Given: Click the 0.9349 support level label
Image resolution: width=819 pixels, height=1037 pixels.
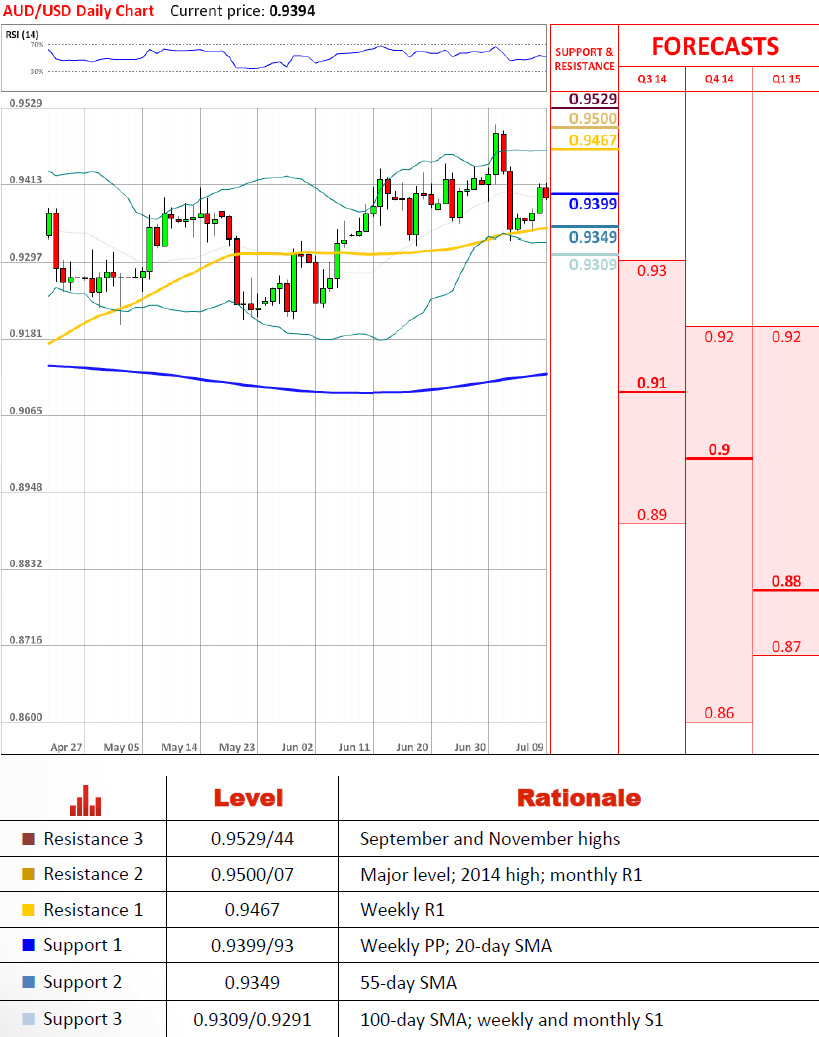Looking at the screenshot, I should pyautogui.click(x=592, y=238).
